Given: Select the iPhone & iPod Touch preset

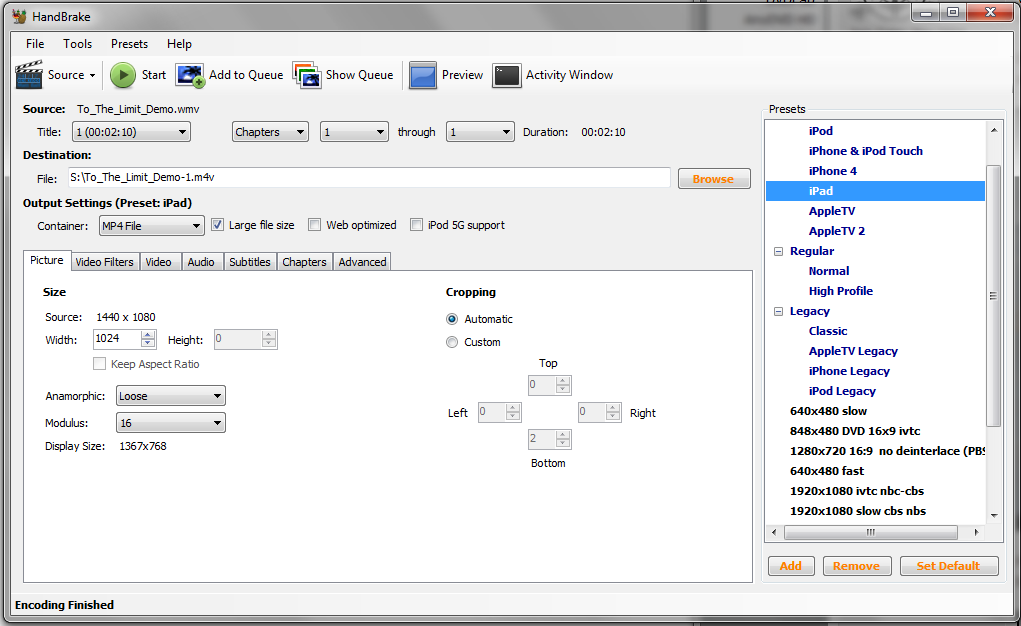Looking at the screenshot, I should click(x=865, y=151).
